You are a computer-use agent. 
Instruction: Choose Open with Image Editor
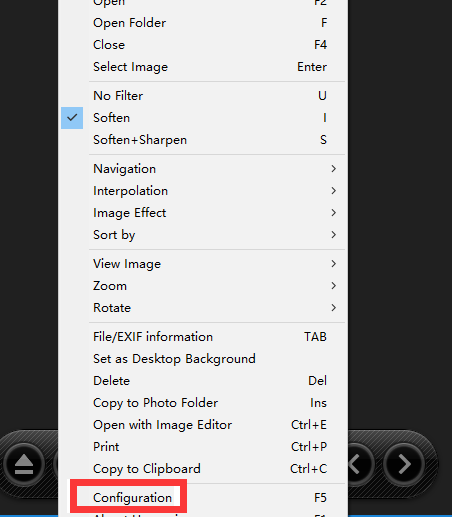pyautogui.click(x=203, y=425)
